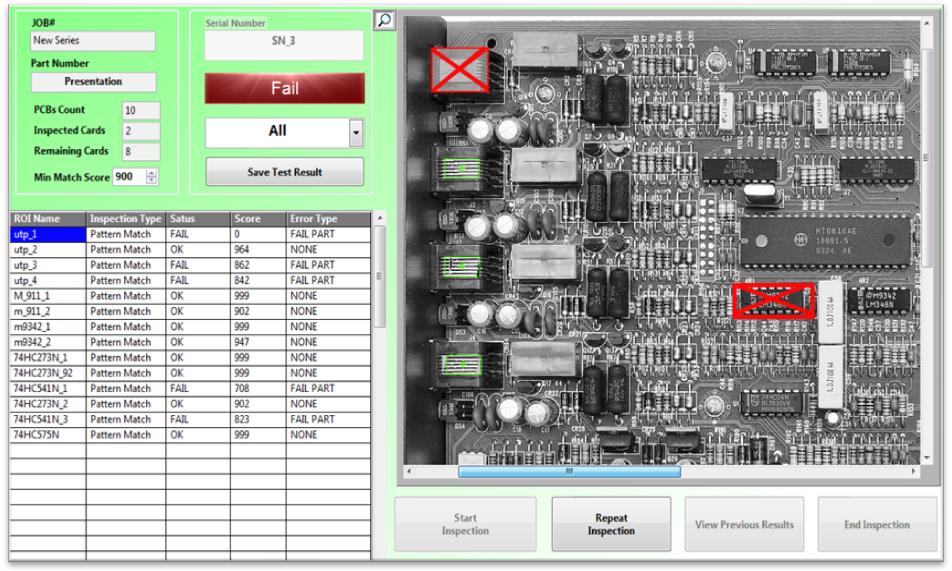Click the red X marker on top-left connector

coord(458,69)
